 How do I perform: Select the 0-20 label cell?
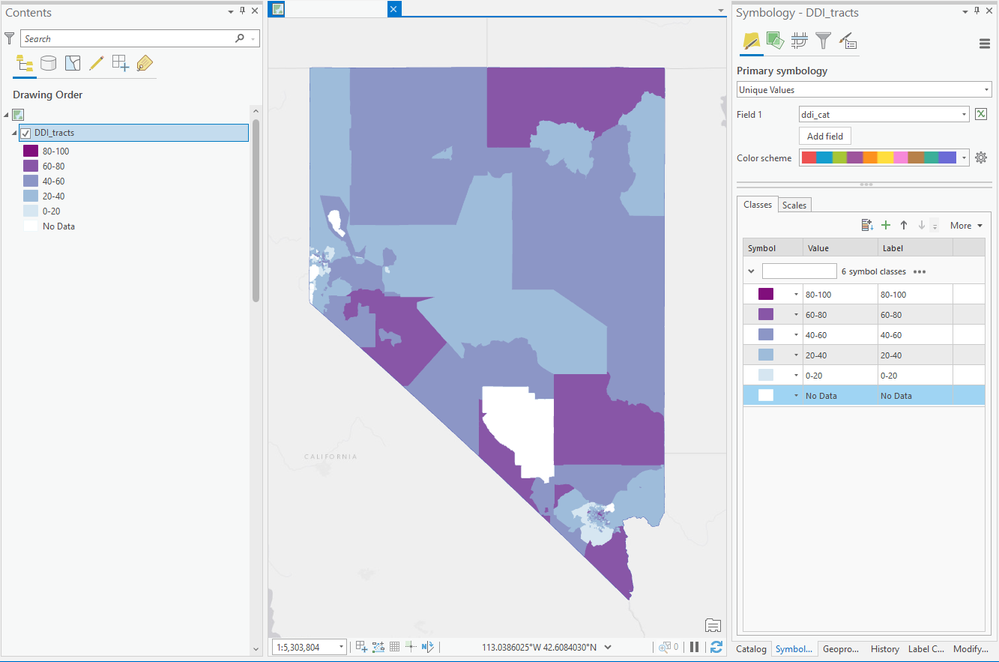coord(915,375)
